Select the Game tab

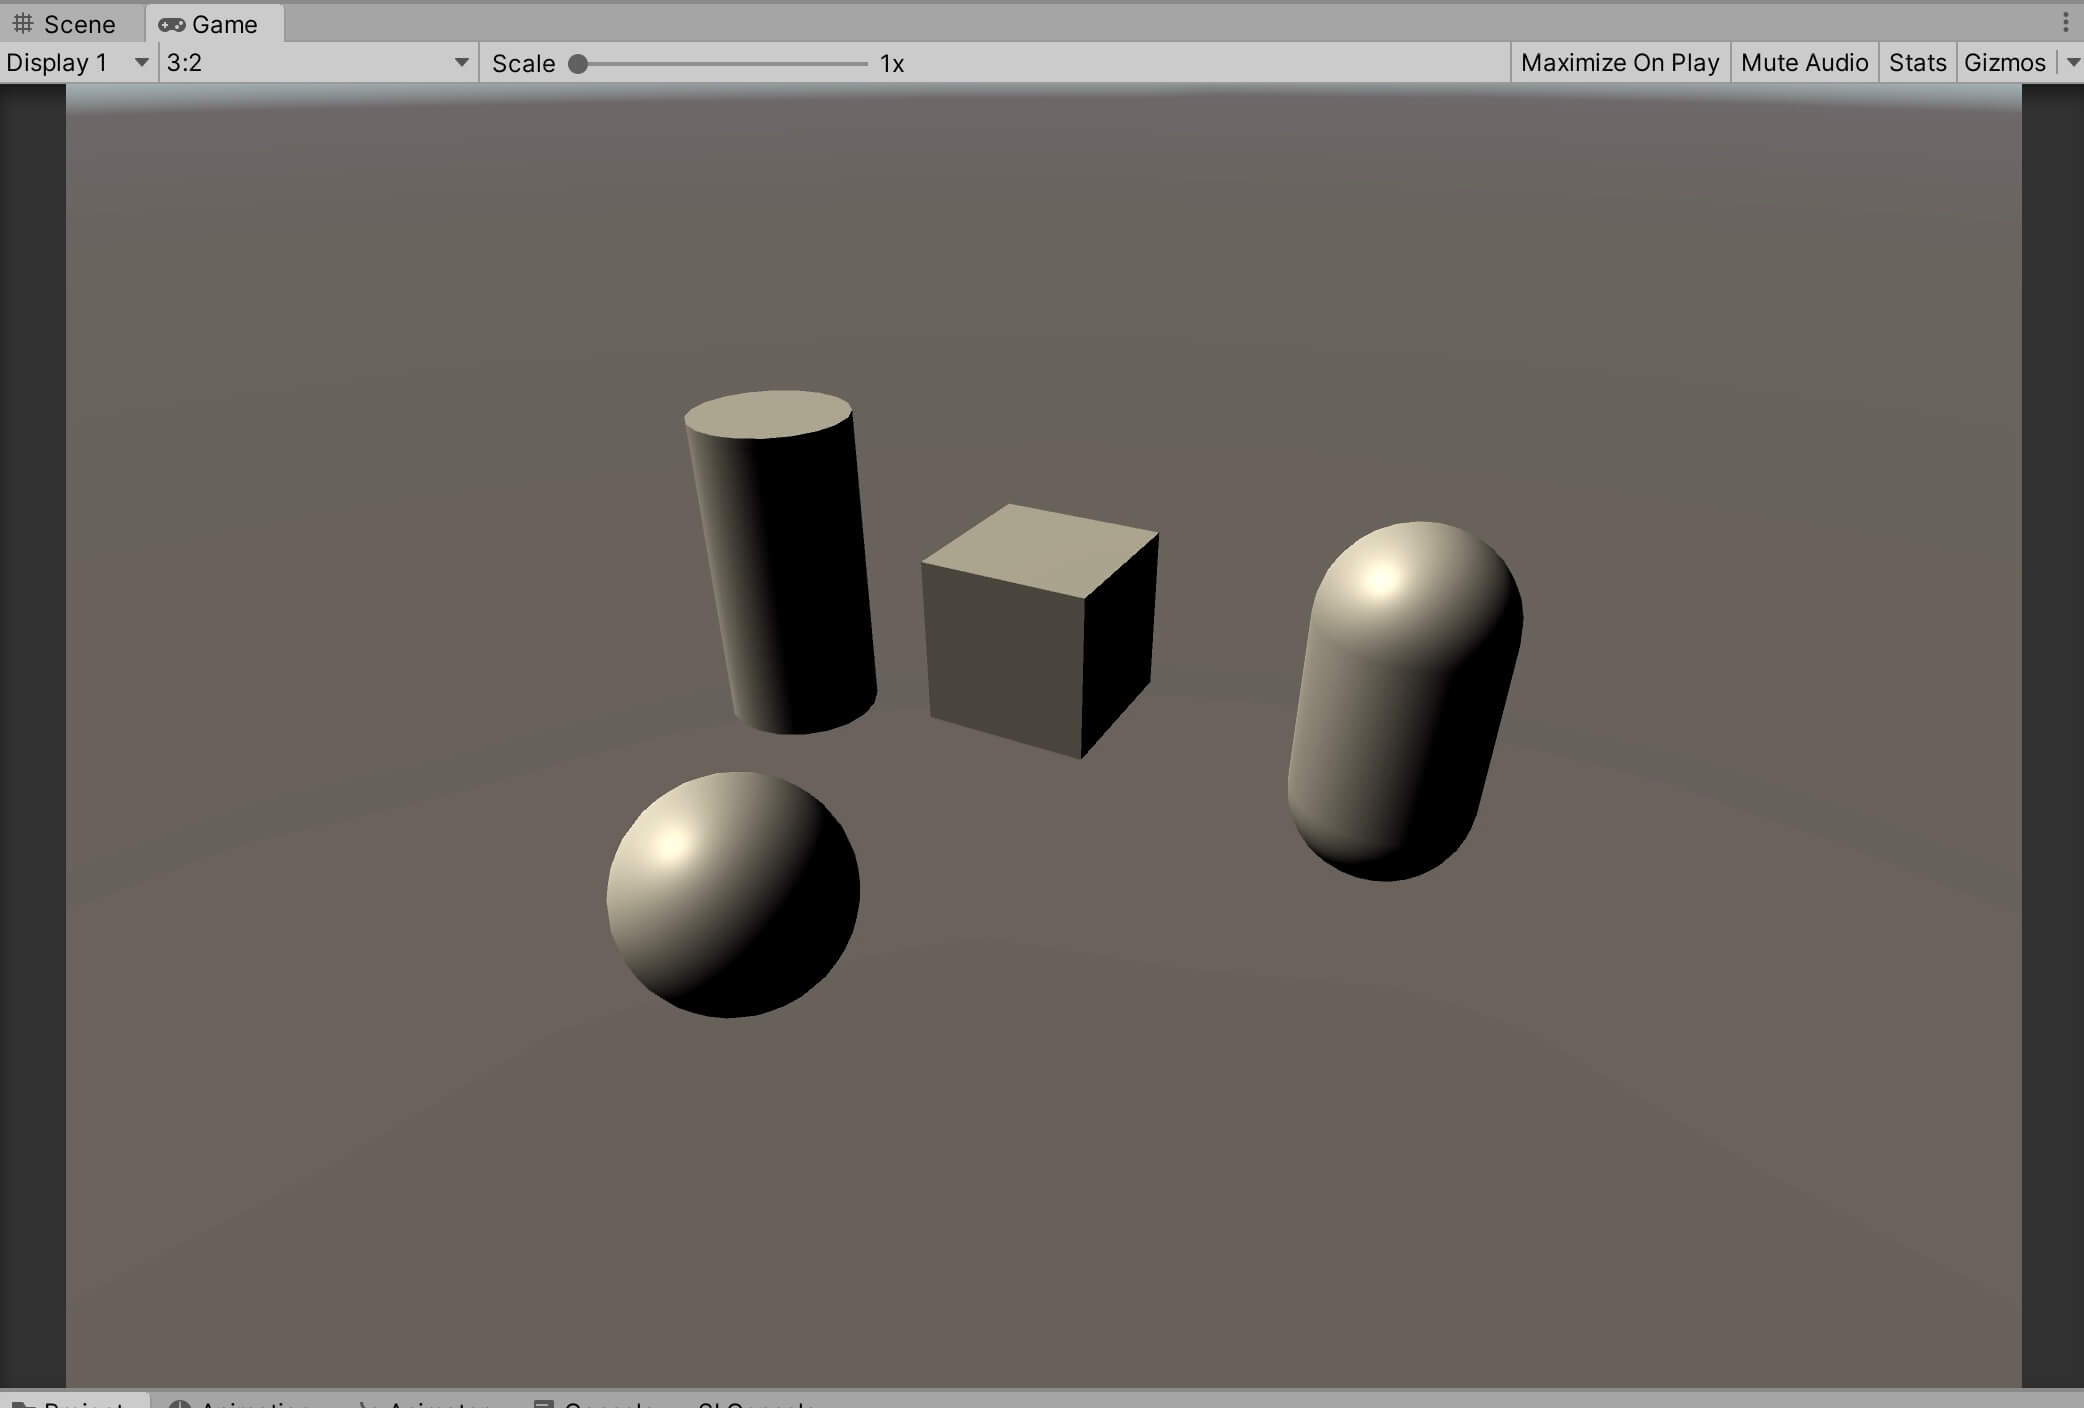coord(213,23)
